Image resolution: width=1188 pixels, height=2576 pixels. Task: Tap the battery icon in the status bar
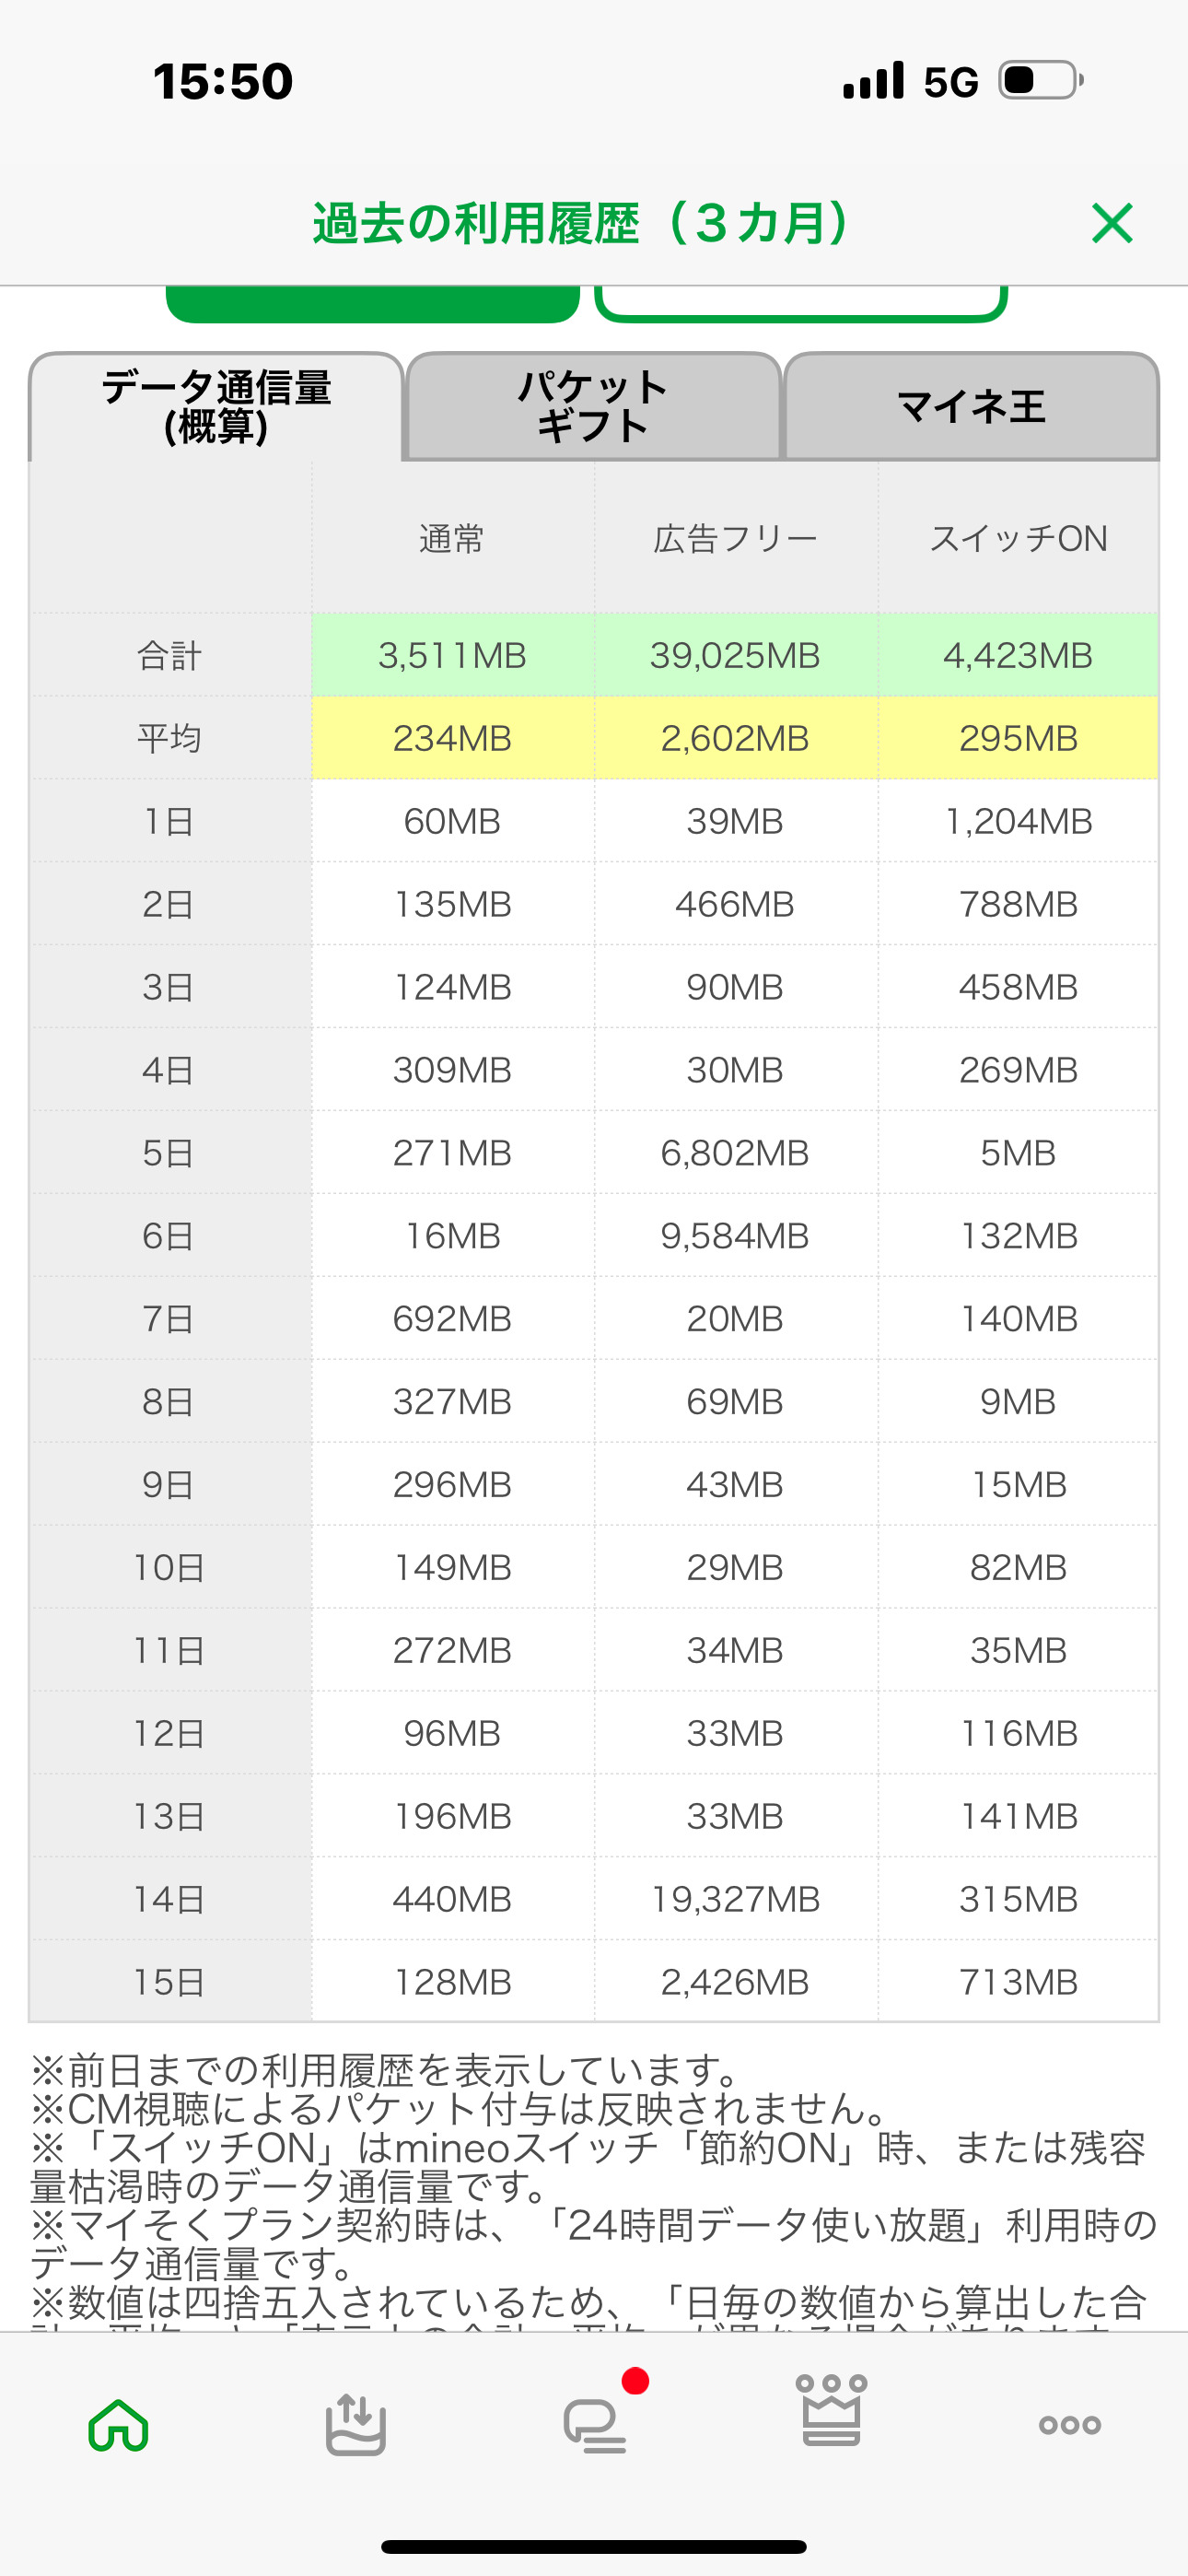(x=1041, y=81)
